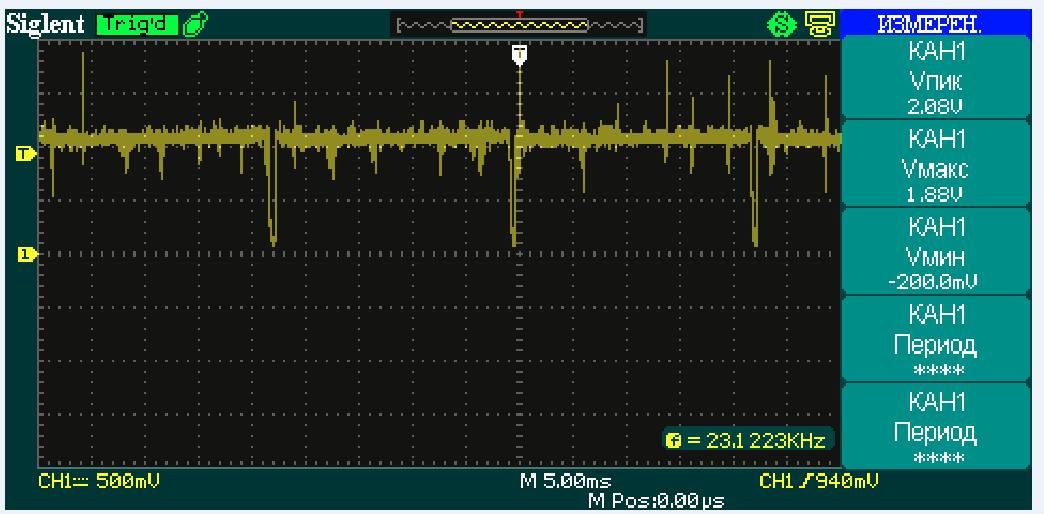
Task: Click the yellow T trigger level marker
Action: tap(25, 154)
